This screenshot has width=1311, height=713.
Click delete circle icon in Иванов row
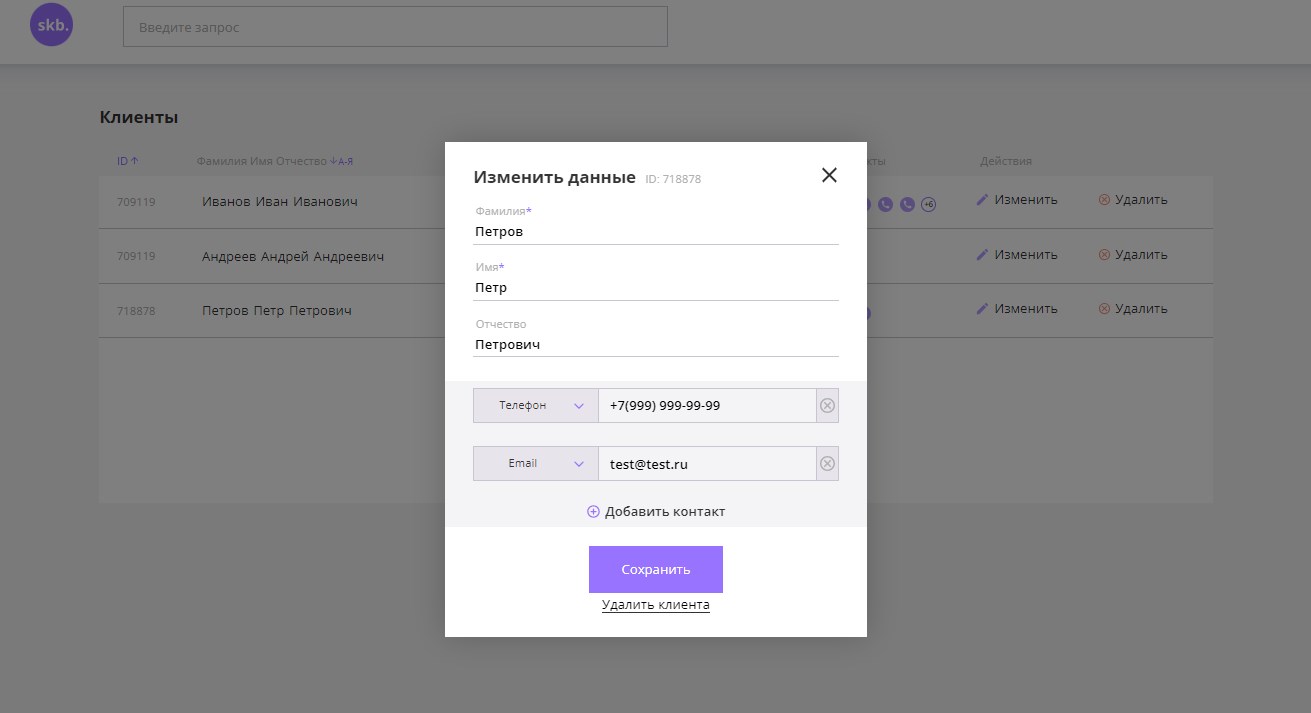(1105, 199)
